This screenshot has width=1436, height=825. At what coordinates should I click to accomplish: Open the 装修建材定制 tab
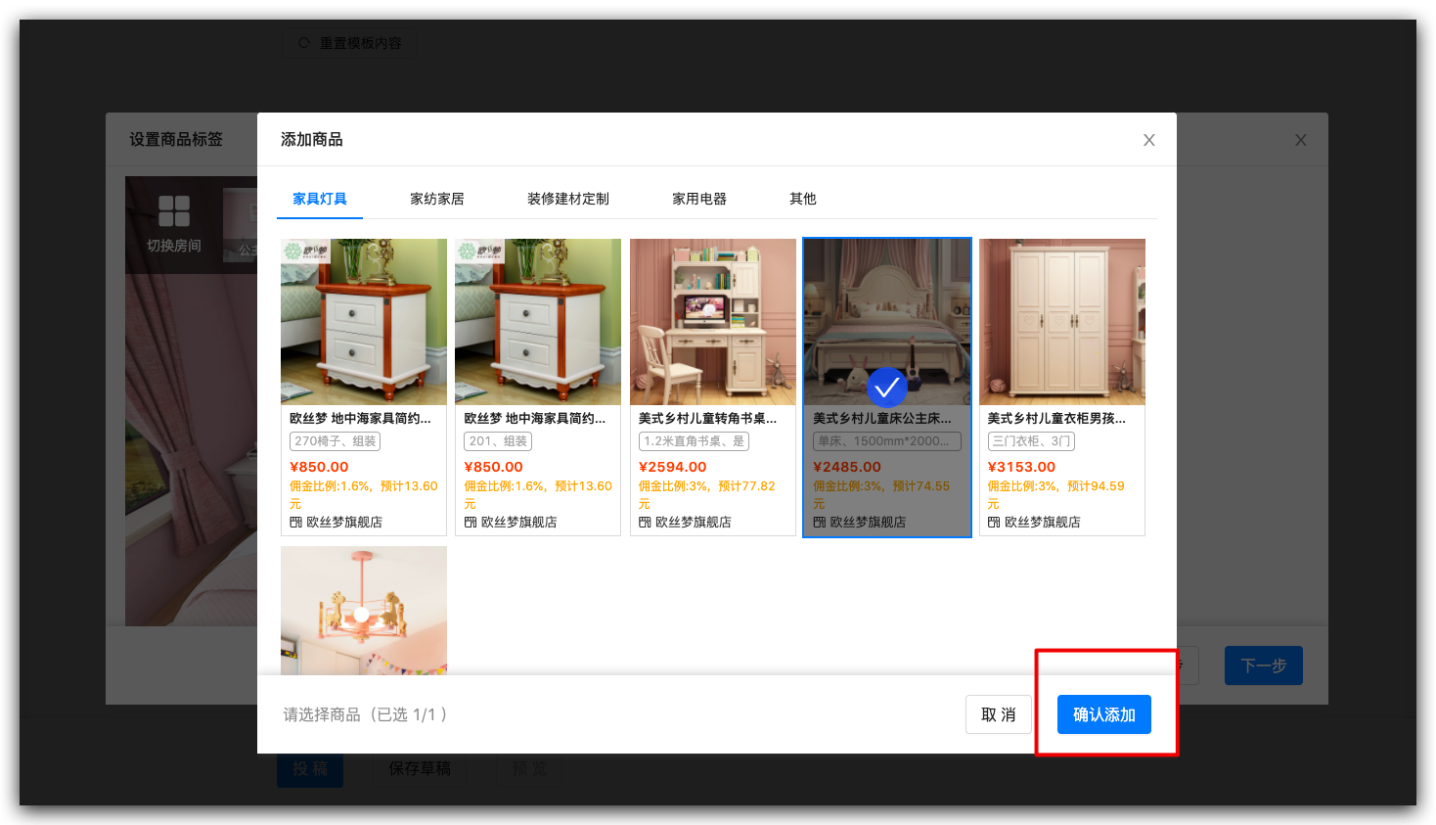(x=568, y=198)
